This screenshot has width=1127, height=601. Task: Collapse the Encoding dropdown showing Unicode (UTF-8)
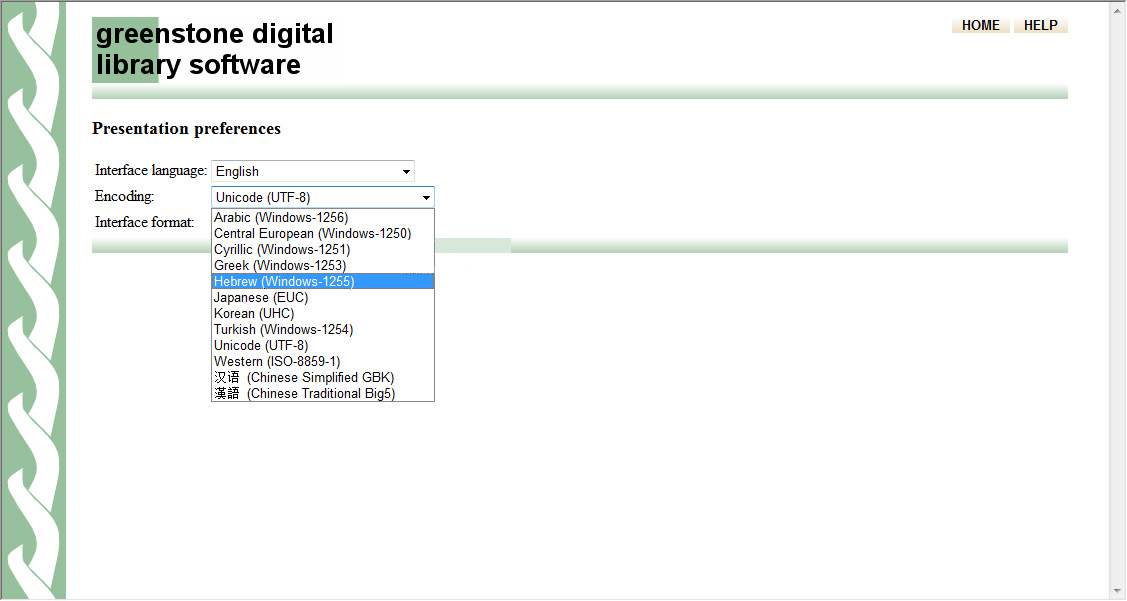[x=323, y=197]
